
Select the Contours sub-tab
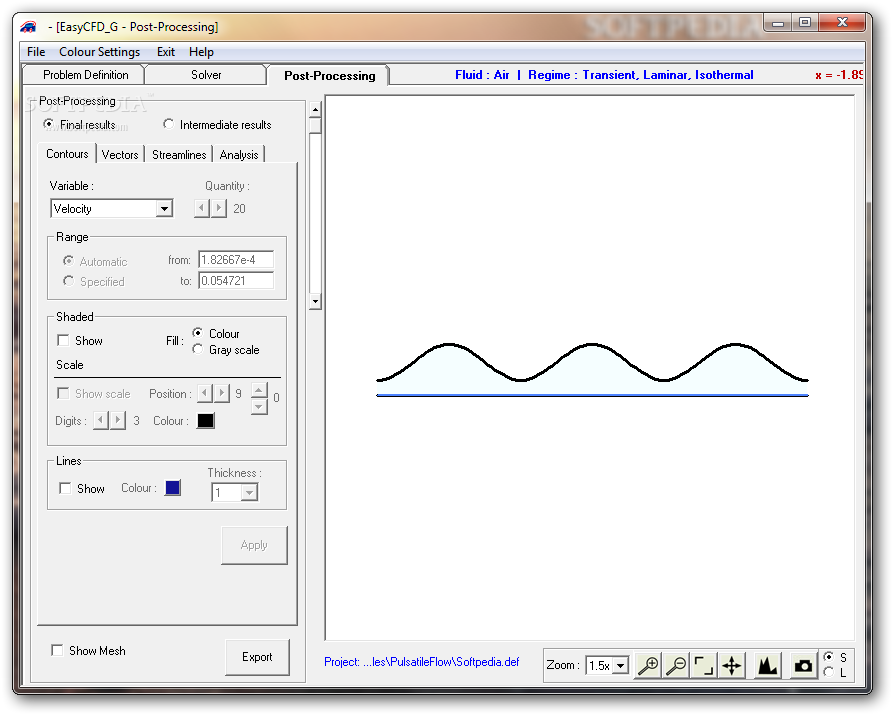[67, 154]
